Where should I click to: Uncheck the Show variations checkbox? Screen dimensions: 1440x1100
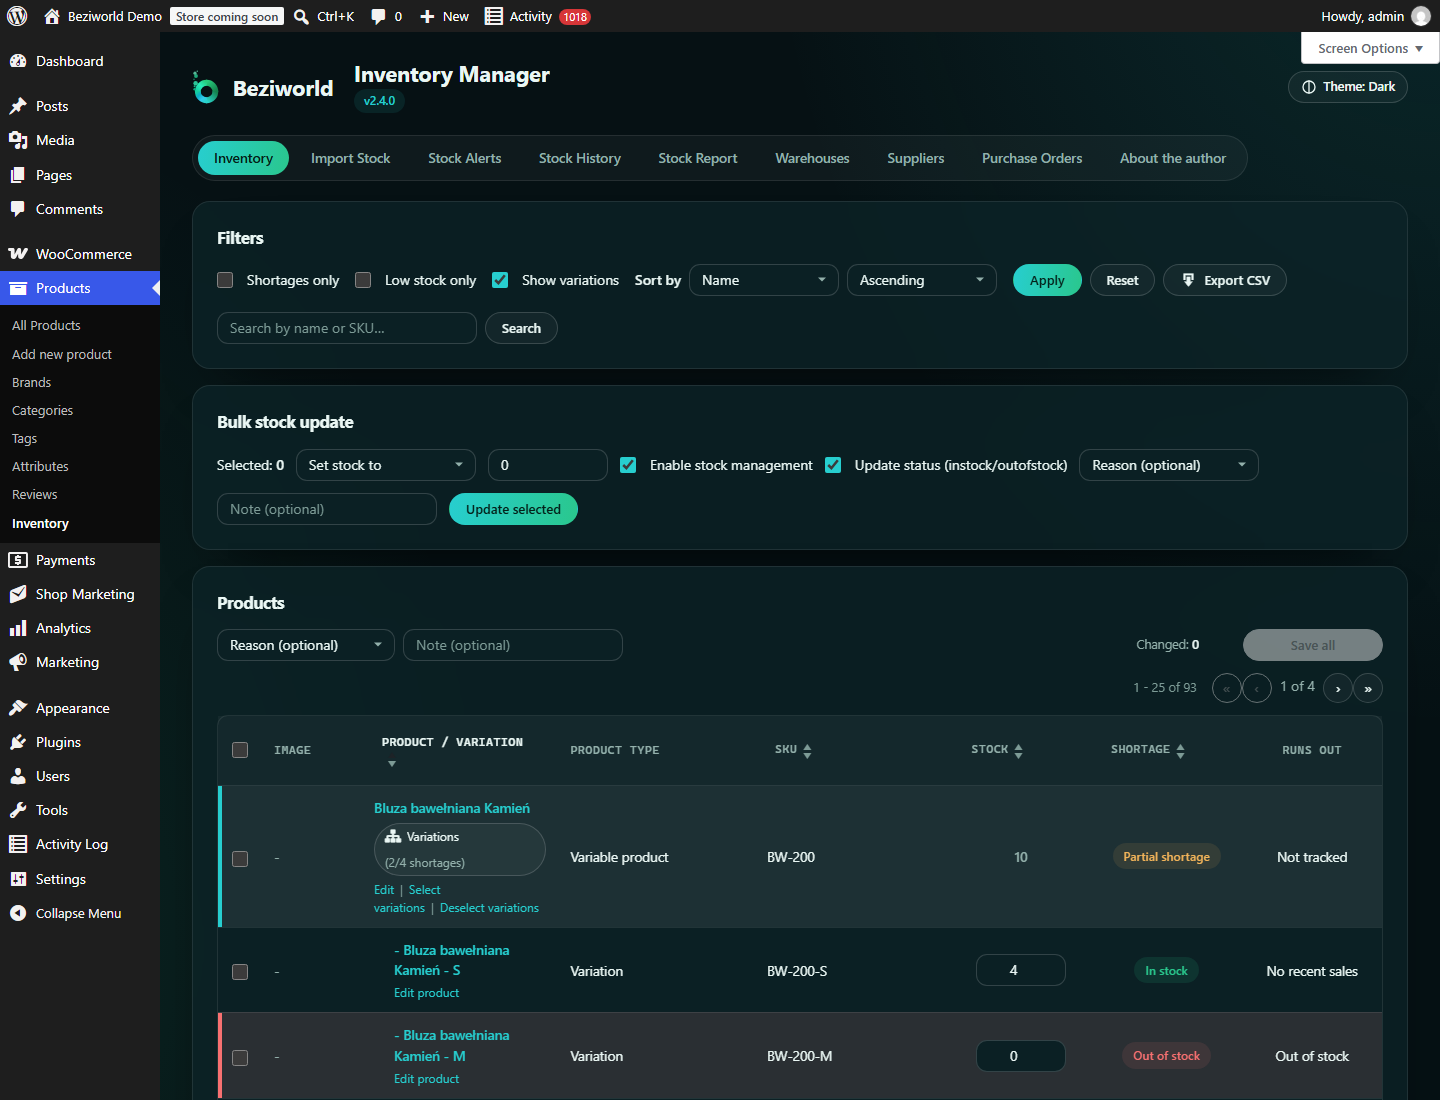(x=500, y=280)
